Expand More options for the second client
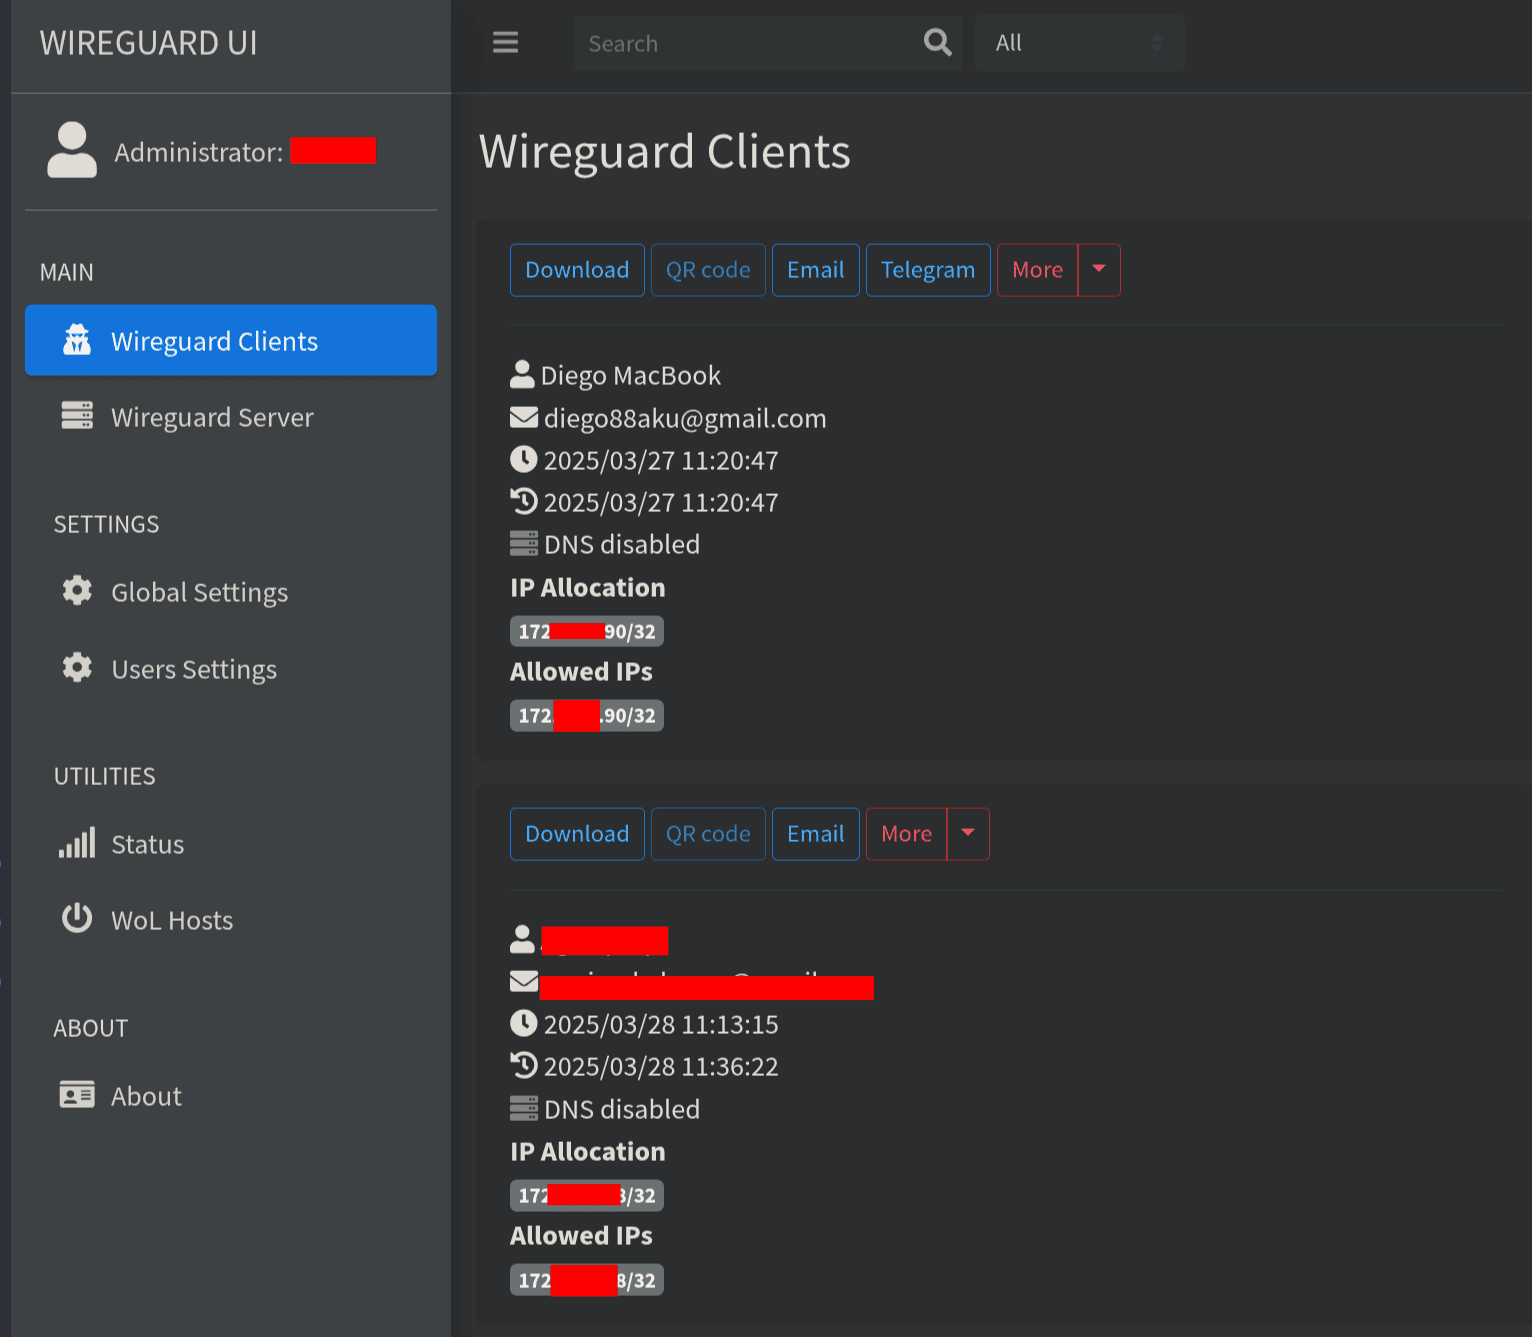The height and width of the screenshot is (1337, 1532). tap(966, 833)
